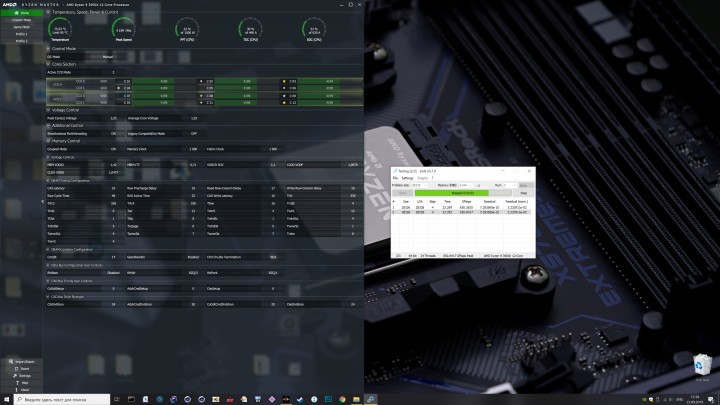Select Profile 2 in sidebar
720x405 pixels.
(x=22, y=40)
